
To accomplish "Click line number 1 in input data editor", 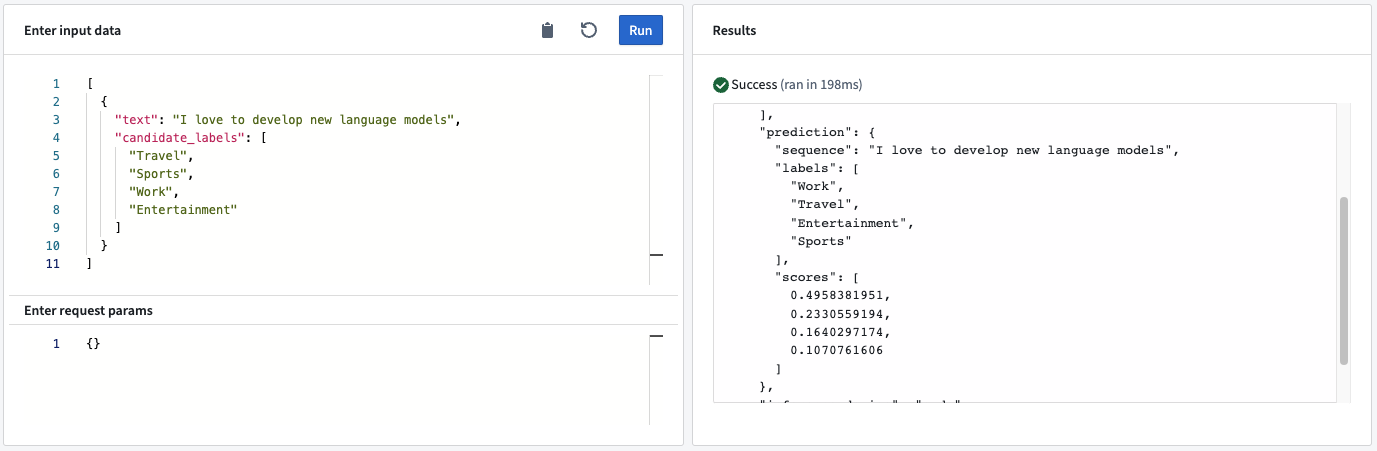I will click(x=57, y=84).
